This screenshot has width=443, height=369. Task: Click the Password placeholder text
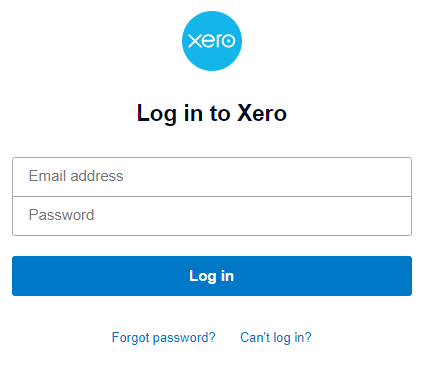(61, 215)
